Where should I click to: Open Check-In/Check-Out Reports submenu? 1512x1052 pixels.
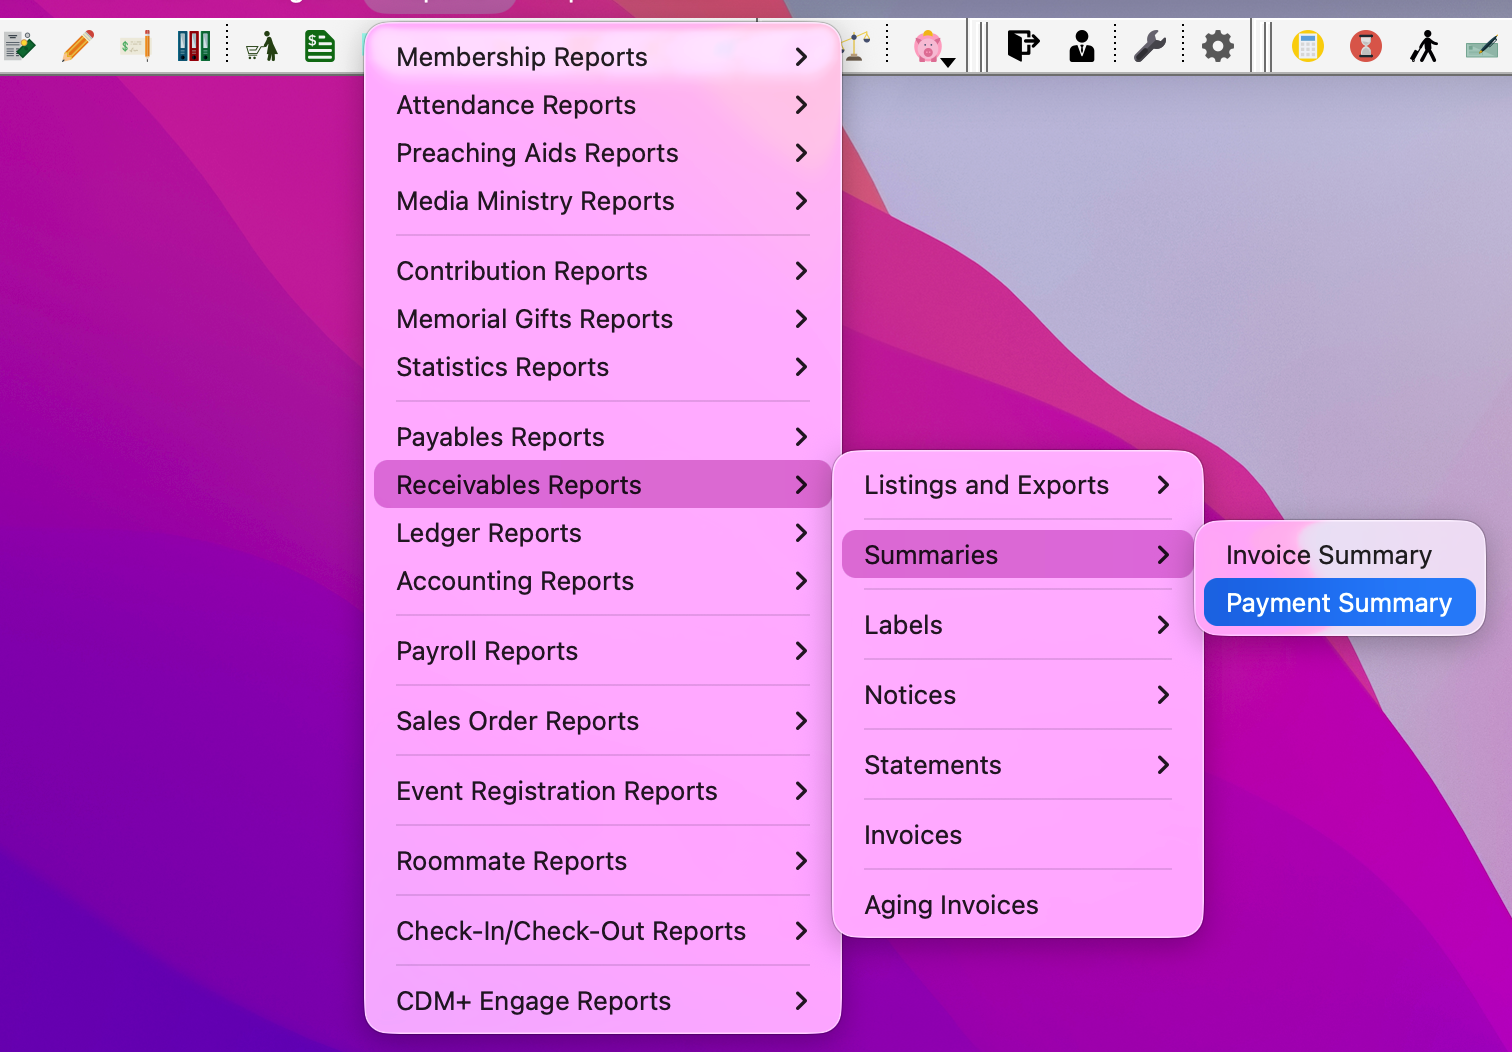603,931
